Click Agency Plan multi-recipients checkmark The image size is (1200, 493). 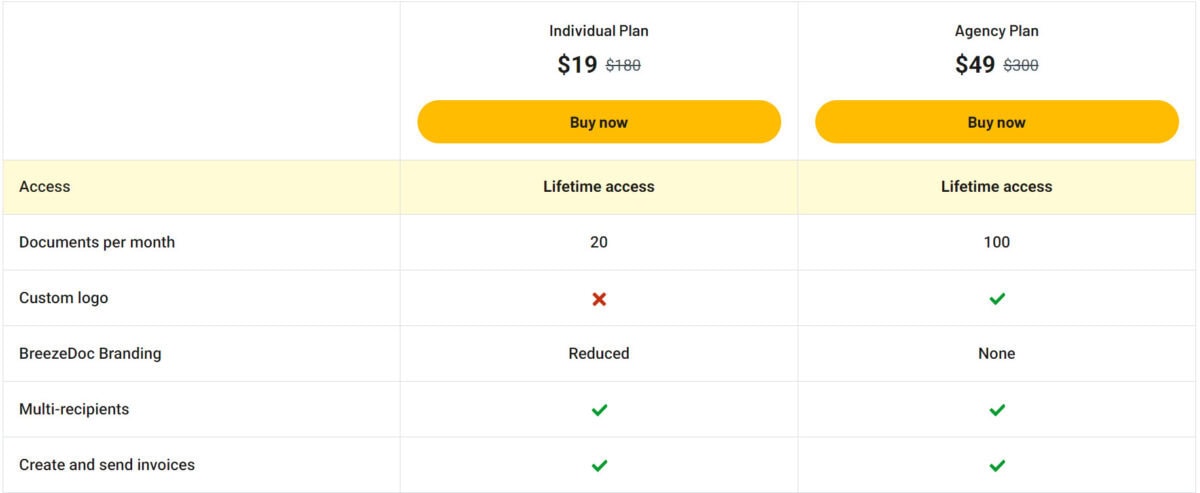pos(997,410)
